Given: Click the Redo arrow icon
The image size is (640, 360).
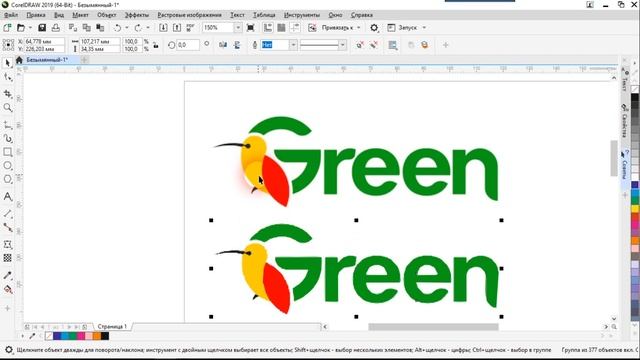Looking at the screenshot, I should (x=138, y=27).
